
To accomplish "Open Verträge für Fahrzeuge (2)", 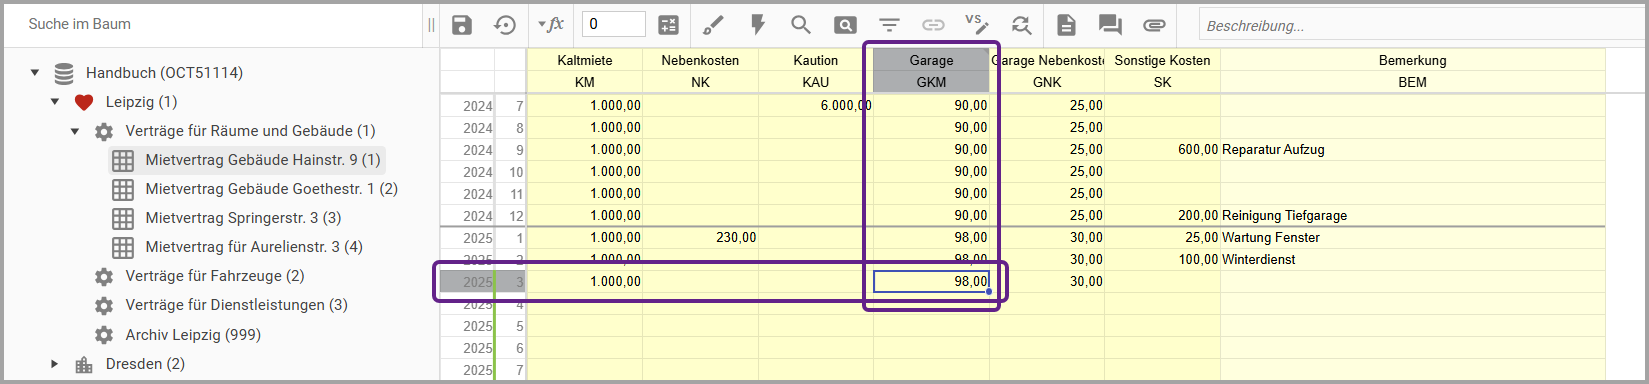I will pos(215,276).
